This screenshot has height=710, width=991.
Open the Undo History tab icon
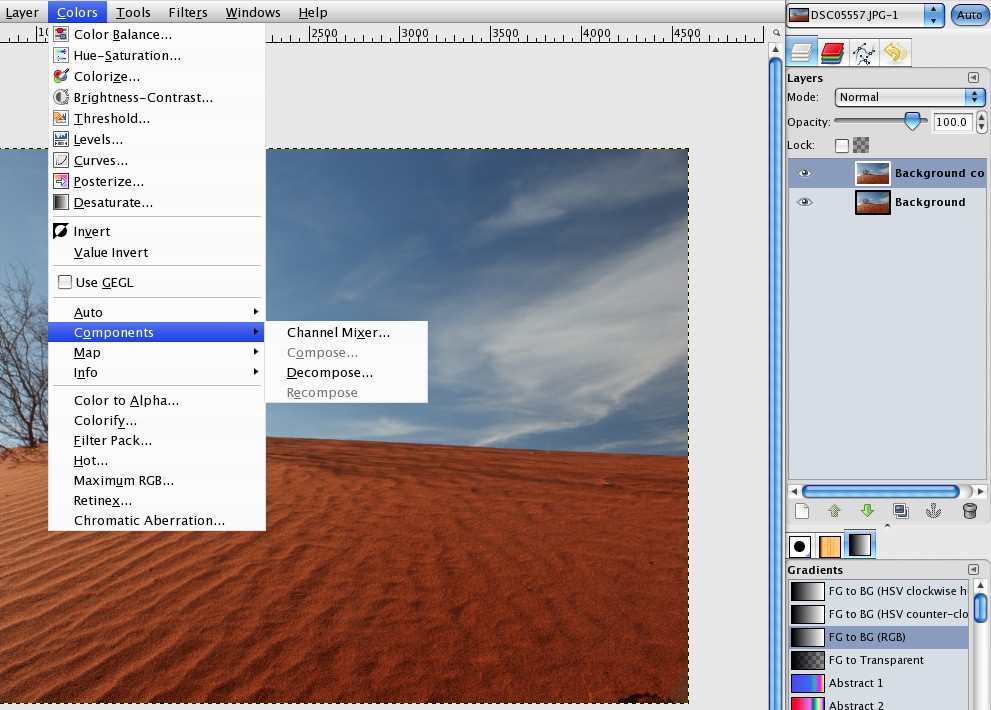(894, 52)
